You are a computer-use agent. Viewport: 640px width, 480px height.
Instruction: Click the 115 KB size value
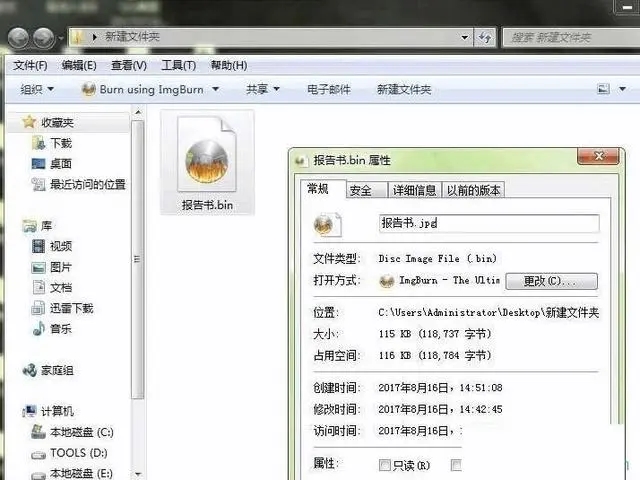[435, 334]
